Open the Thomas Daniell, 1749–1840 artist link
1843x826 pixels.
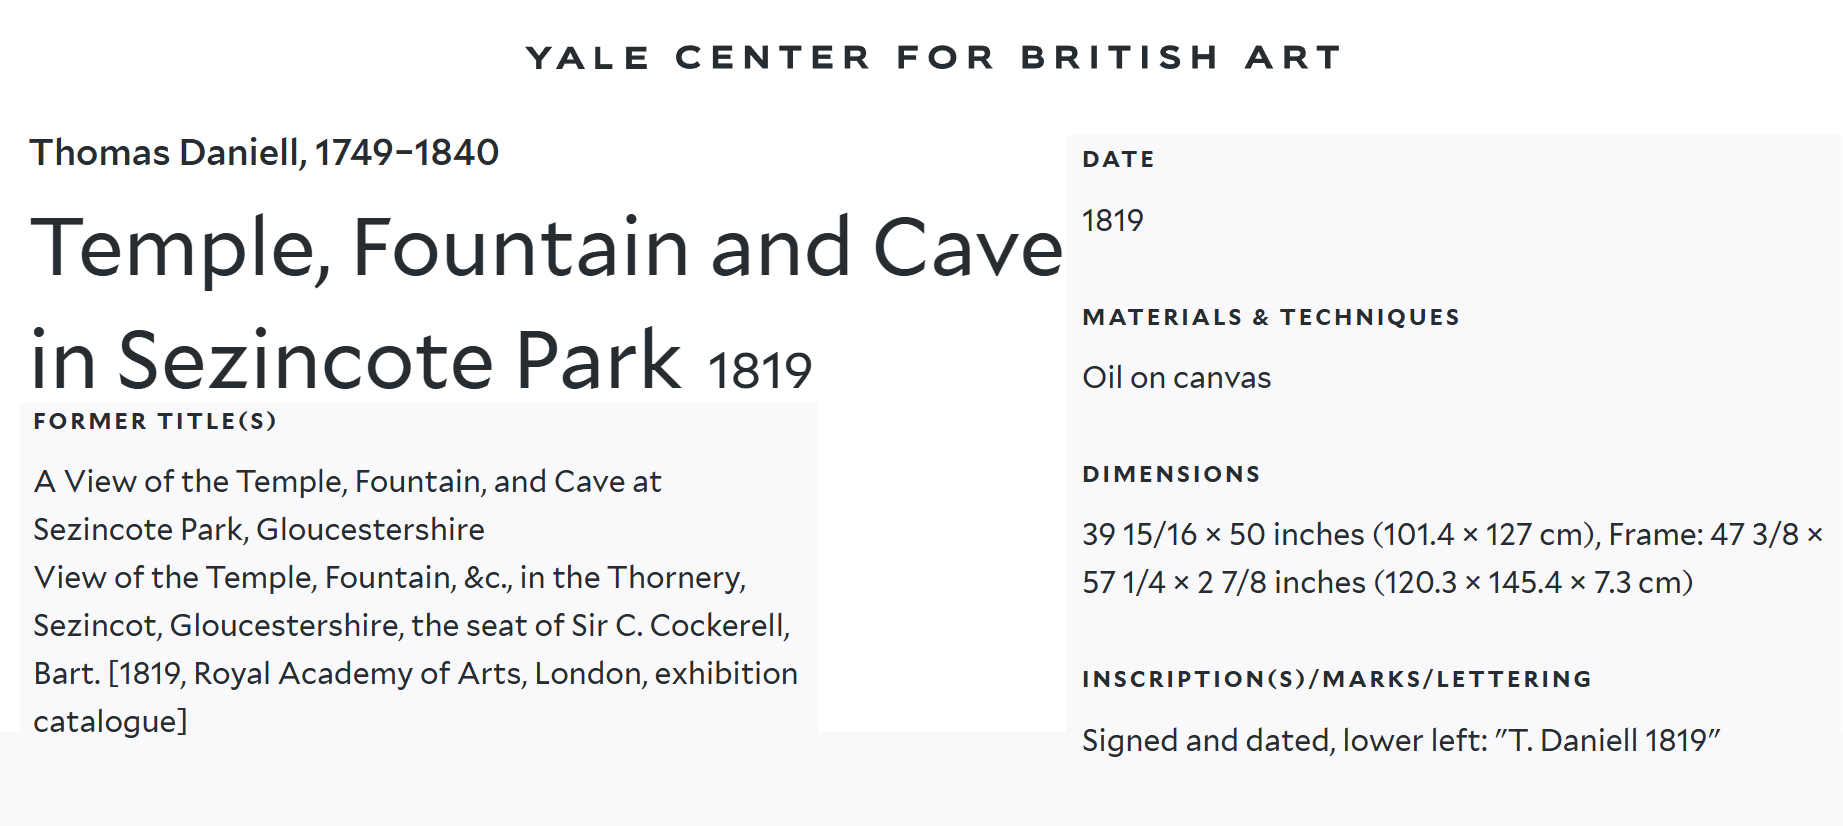[264, 153]
